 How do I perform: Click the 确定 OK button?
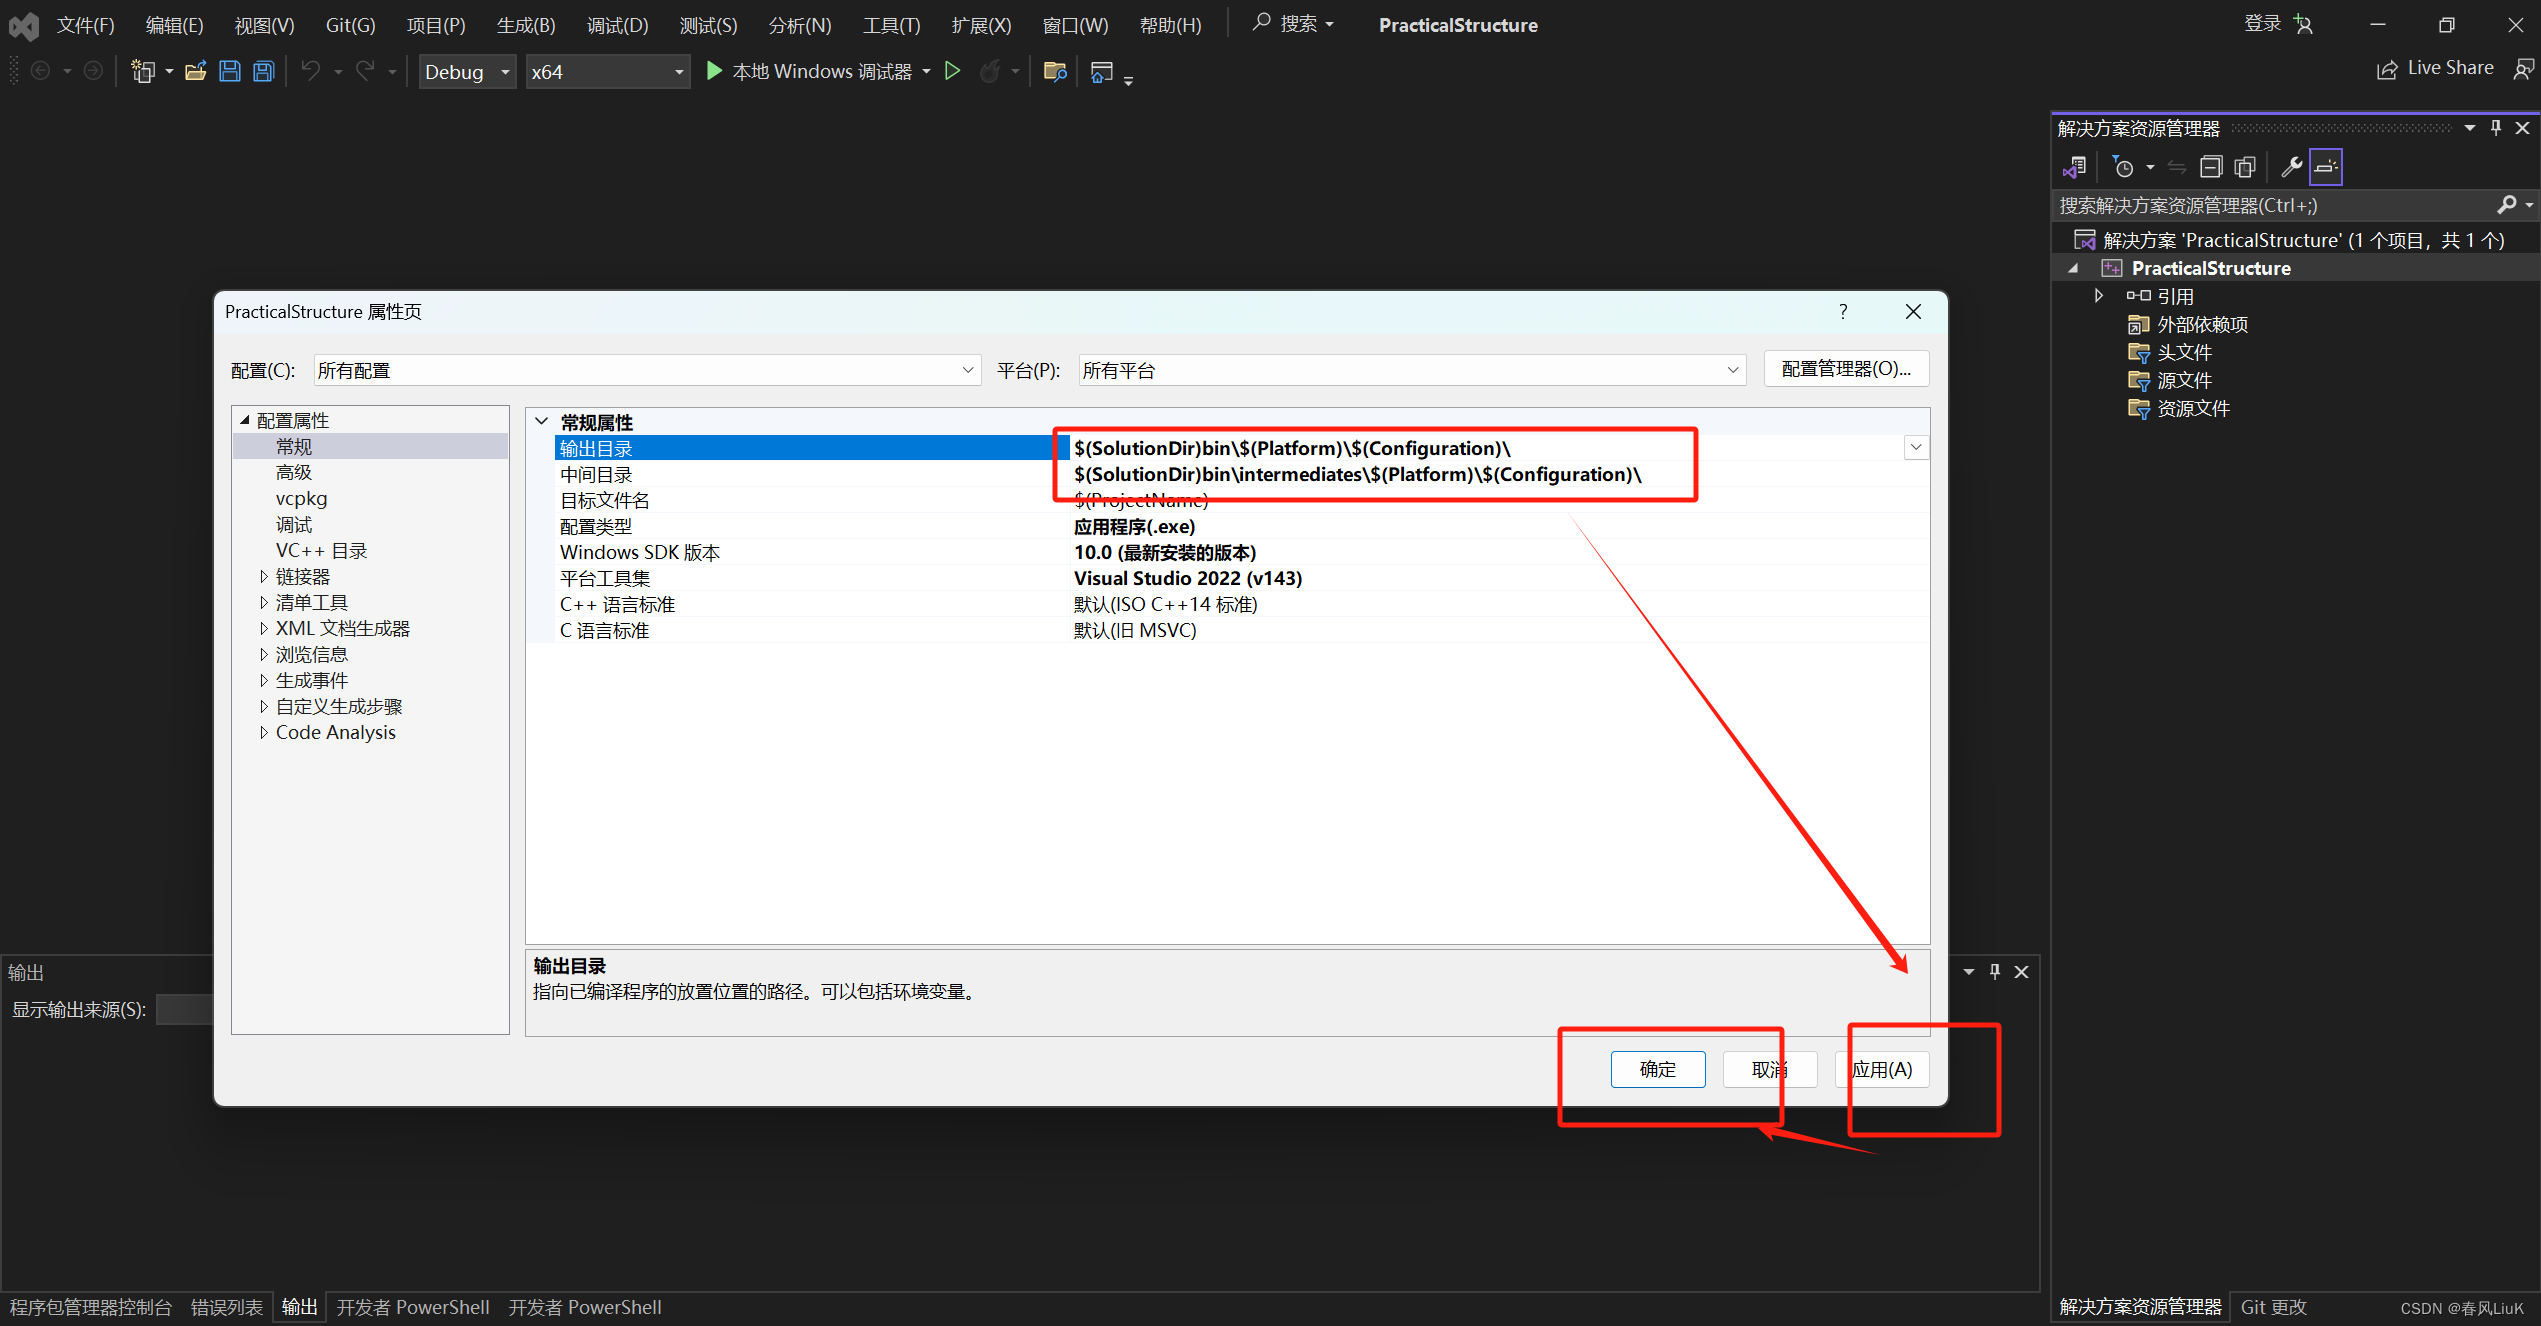(1657, 1069)
